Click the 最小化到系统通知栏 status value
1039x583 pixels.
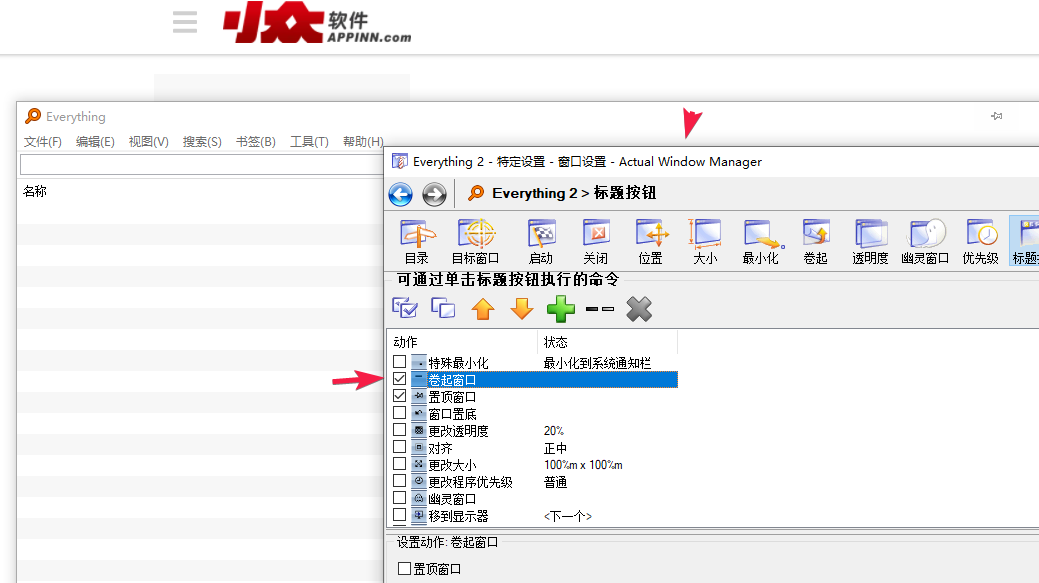[x=597, y=363]
